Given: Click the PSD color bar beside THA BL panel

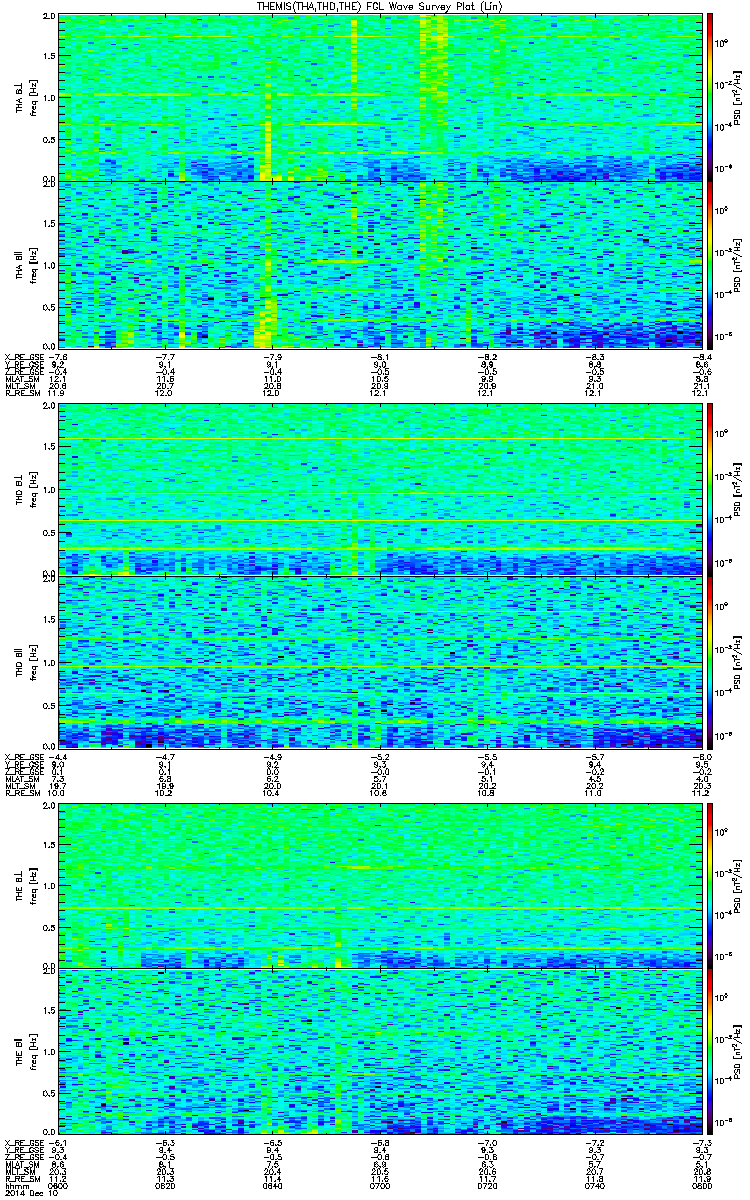Looking at the screenshot, I should tap(711, 97).
